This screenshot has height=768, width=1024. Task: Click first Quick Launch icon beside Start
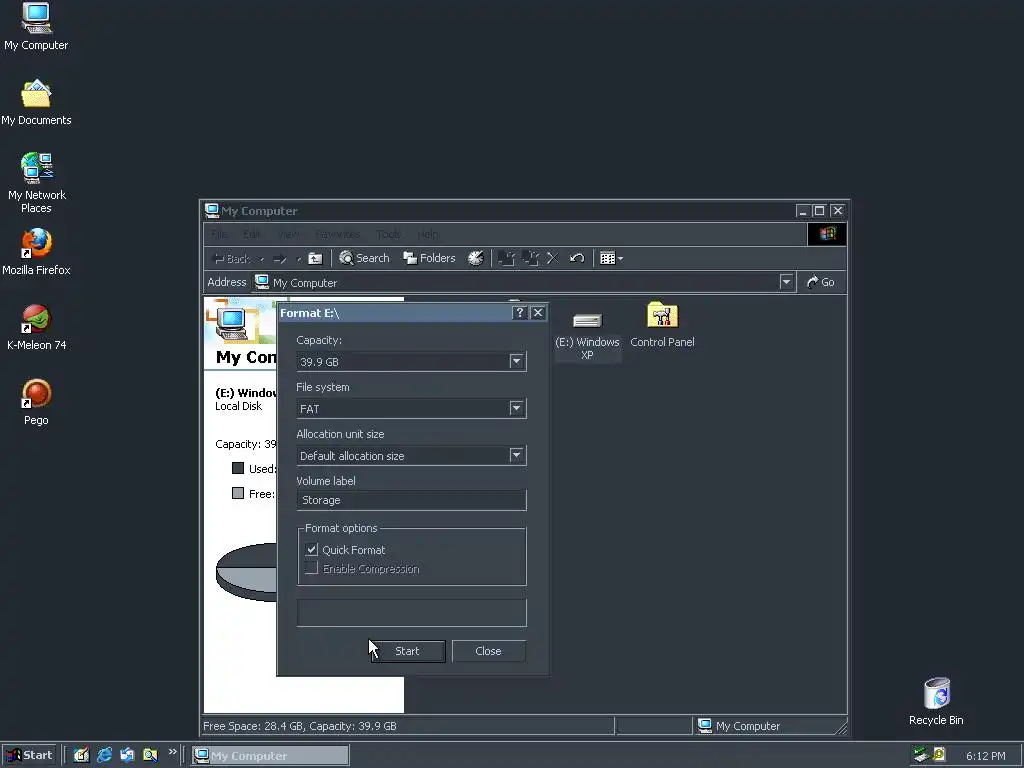click(81, 756)
